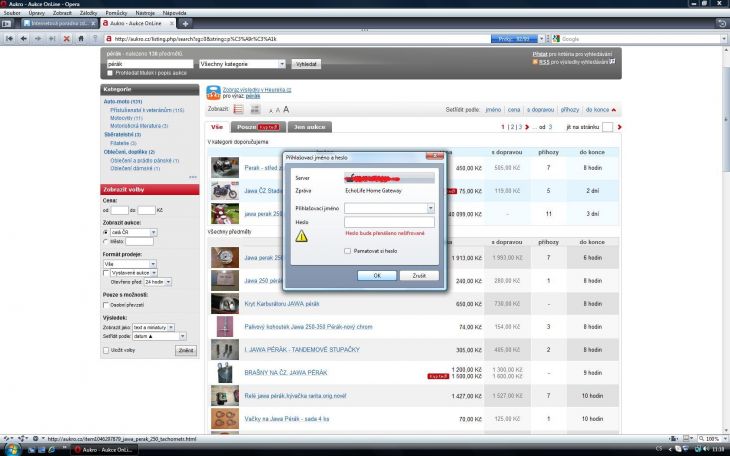
Task: Sort results by 'cena' link
Action: point(514,109)
